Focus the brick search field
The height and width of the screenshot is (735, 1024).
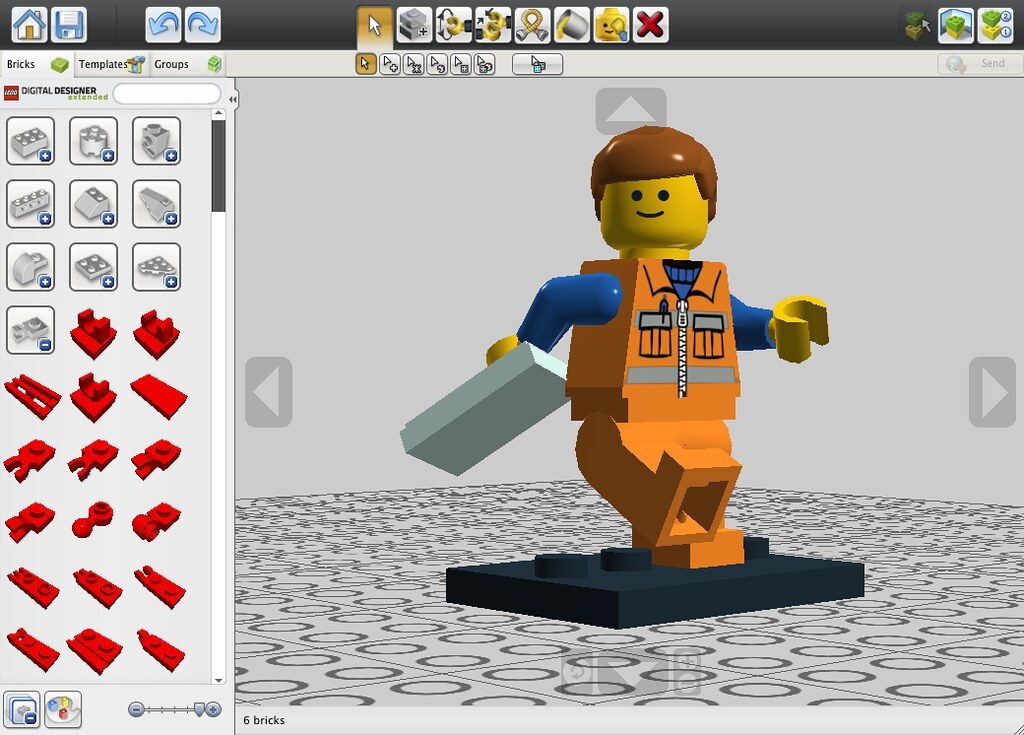coord(167,94)
